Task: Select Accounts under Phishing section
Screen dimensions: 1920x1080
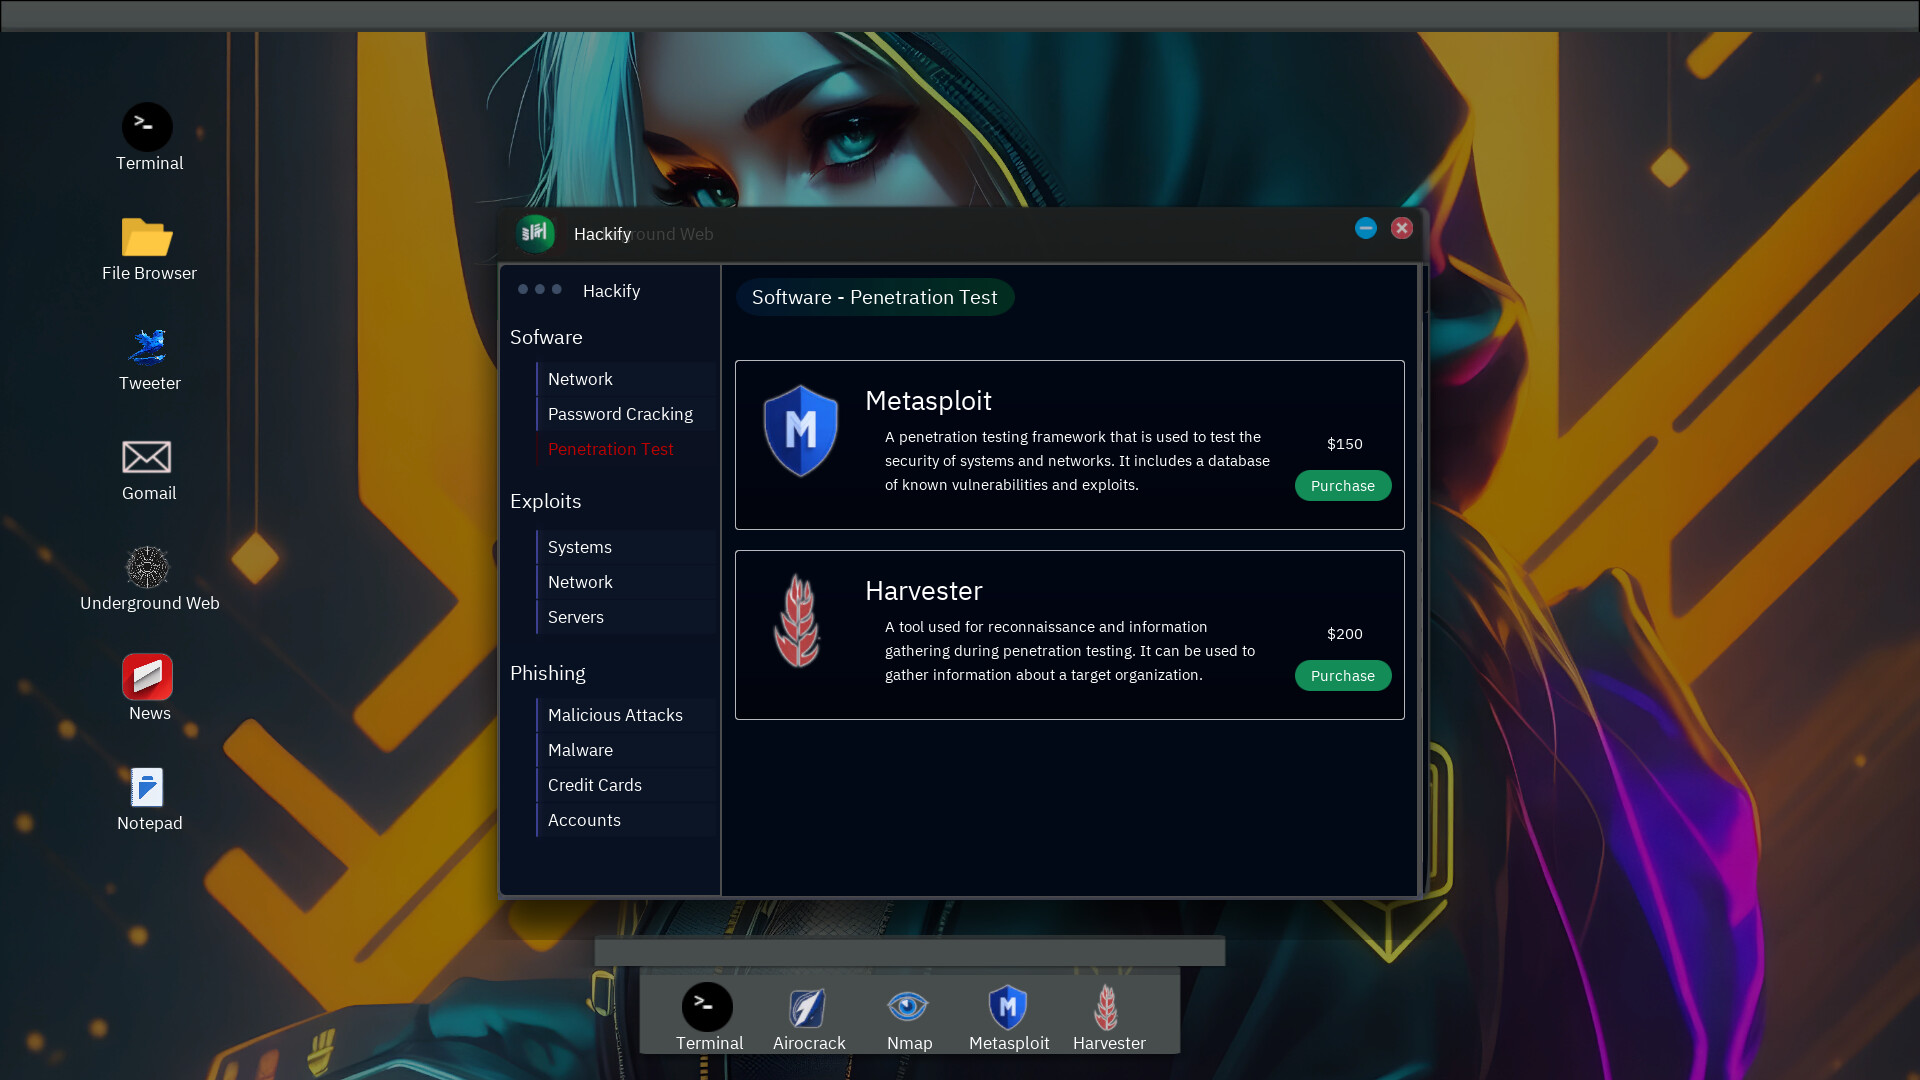Action: click(584, 819)
